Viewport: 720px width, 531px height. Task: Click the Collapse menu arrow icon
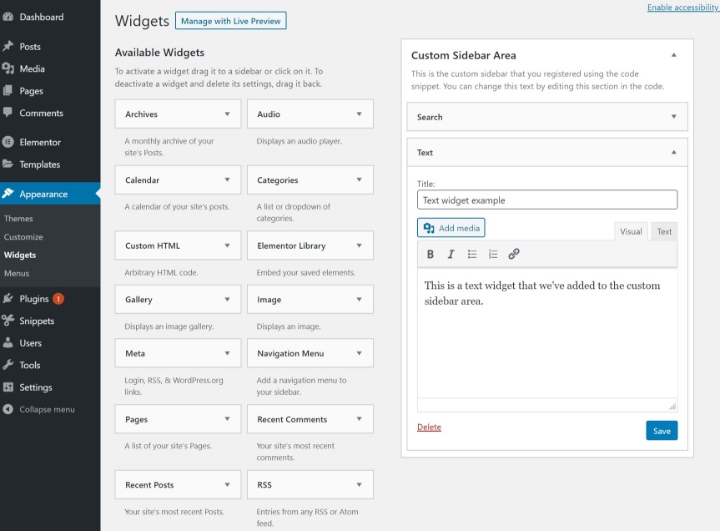coord(7,409)
